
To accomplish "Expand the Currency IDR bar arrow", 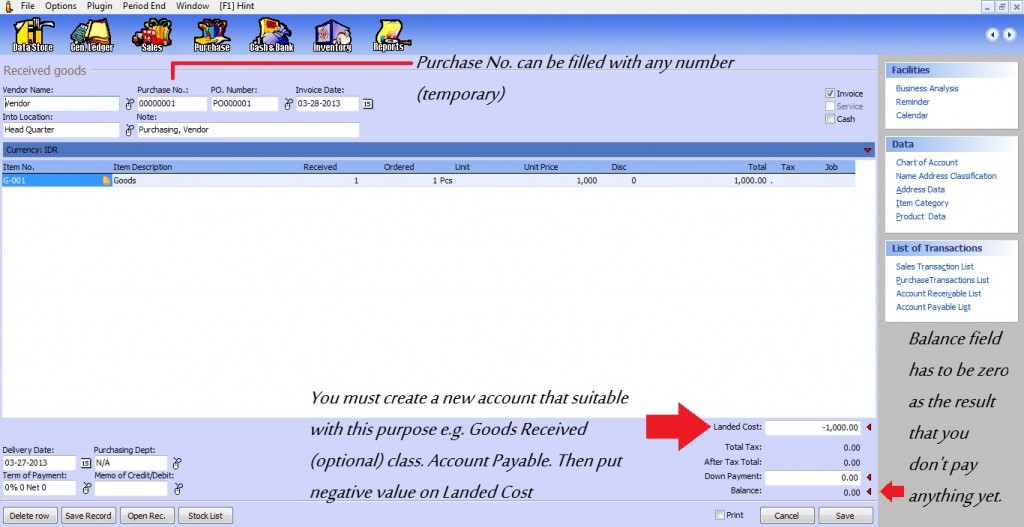I will click(867, 150).
